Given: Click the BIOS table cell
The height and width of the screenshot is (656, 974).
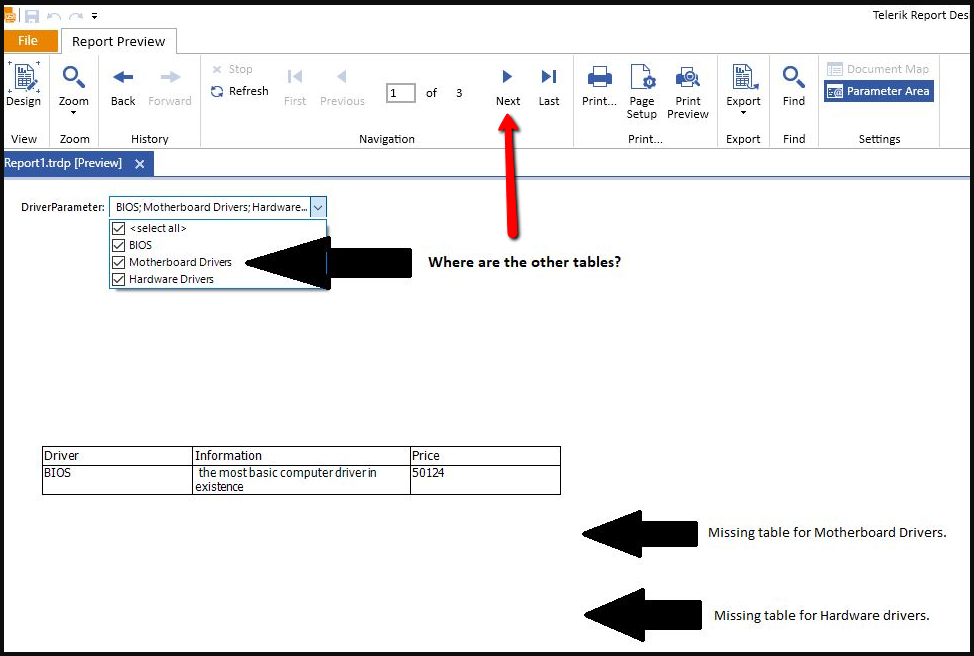Looking at the screenshot, I should click(117, 480).
